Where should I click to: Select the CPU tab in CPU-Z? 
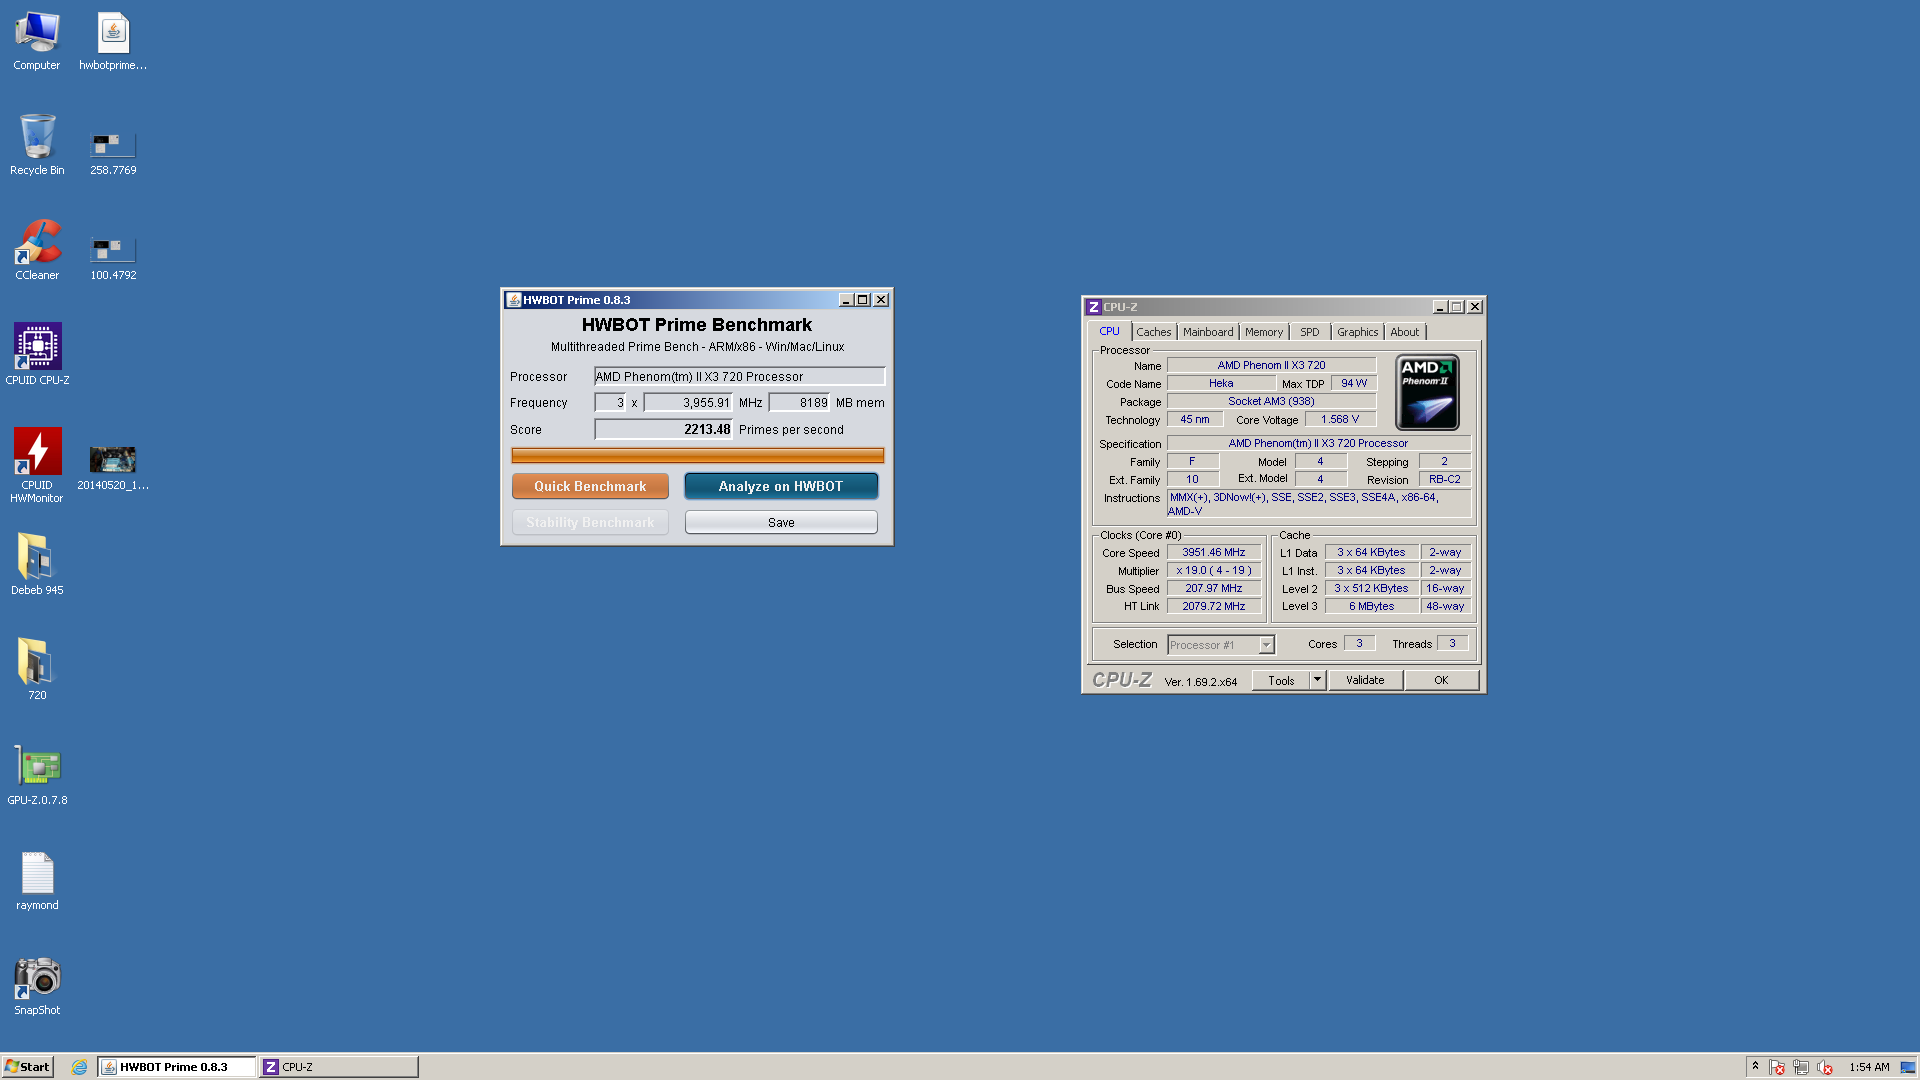click(x=1109, y=331)
